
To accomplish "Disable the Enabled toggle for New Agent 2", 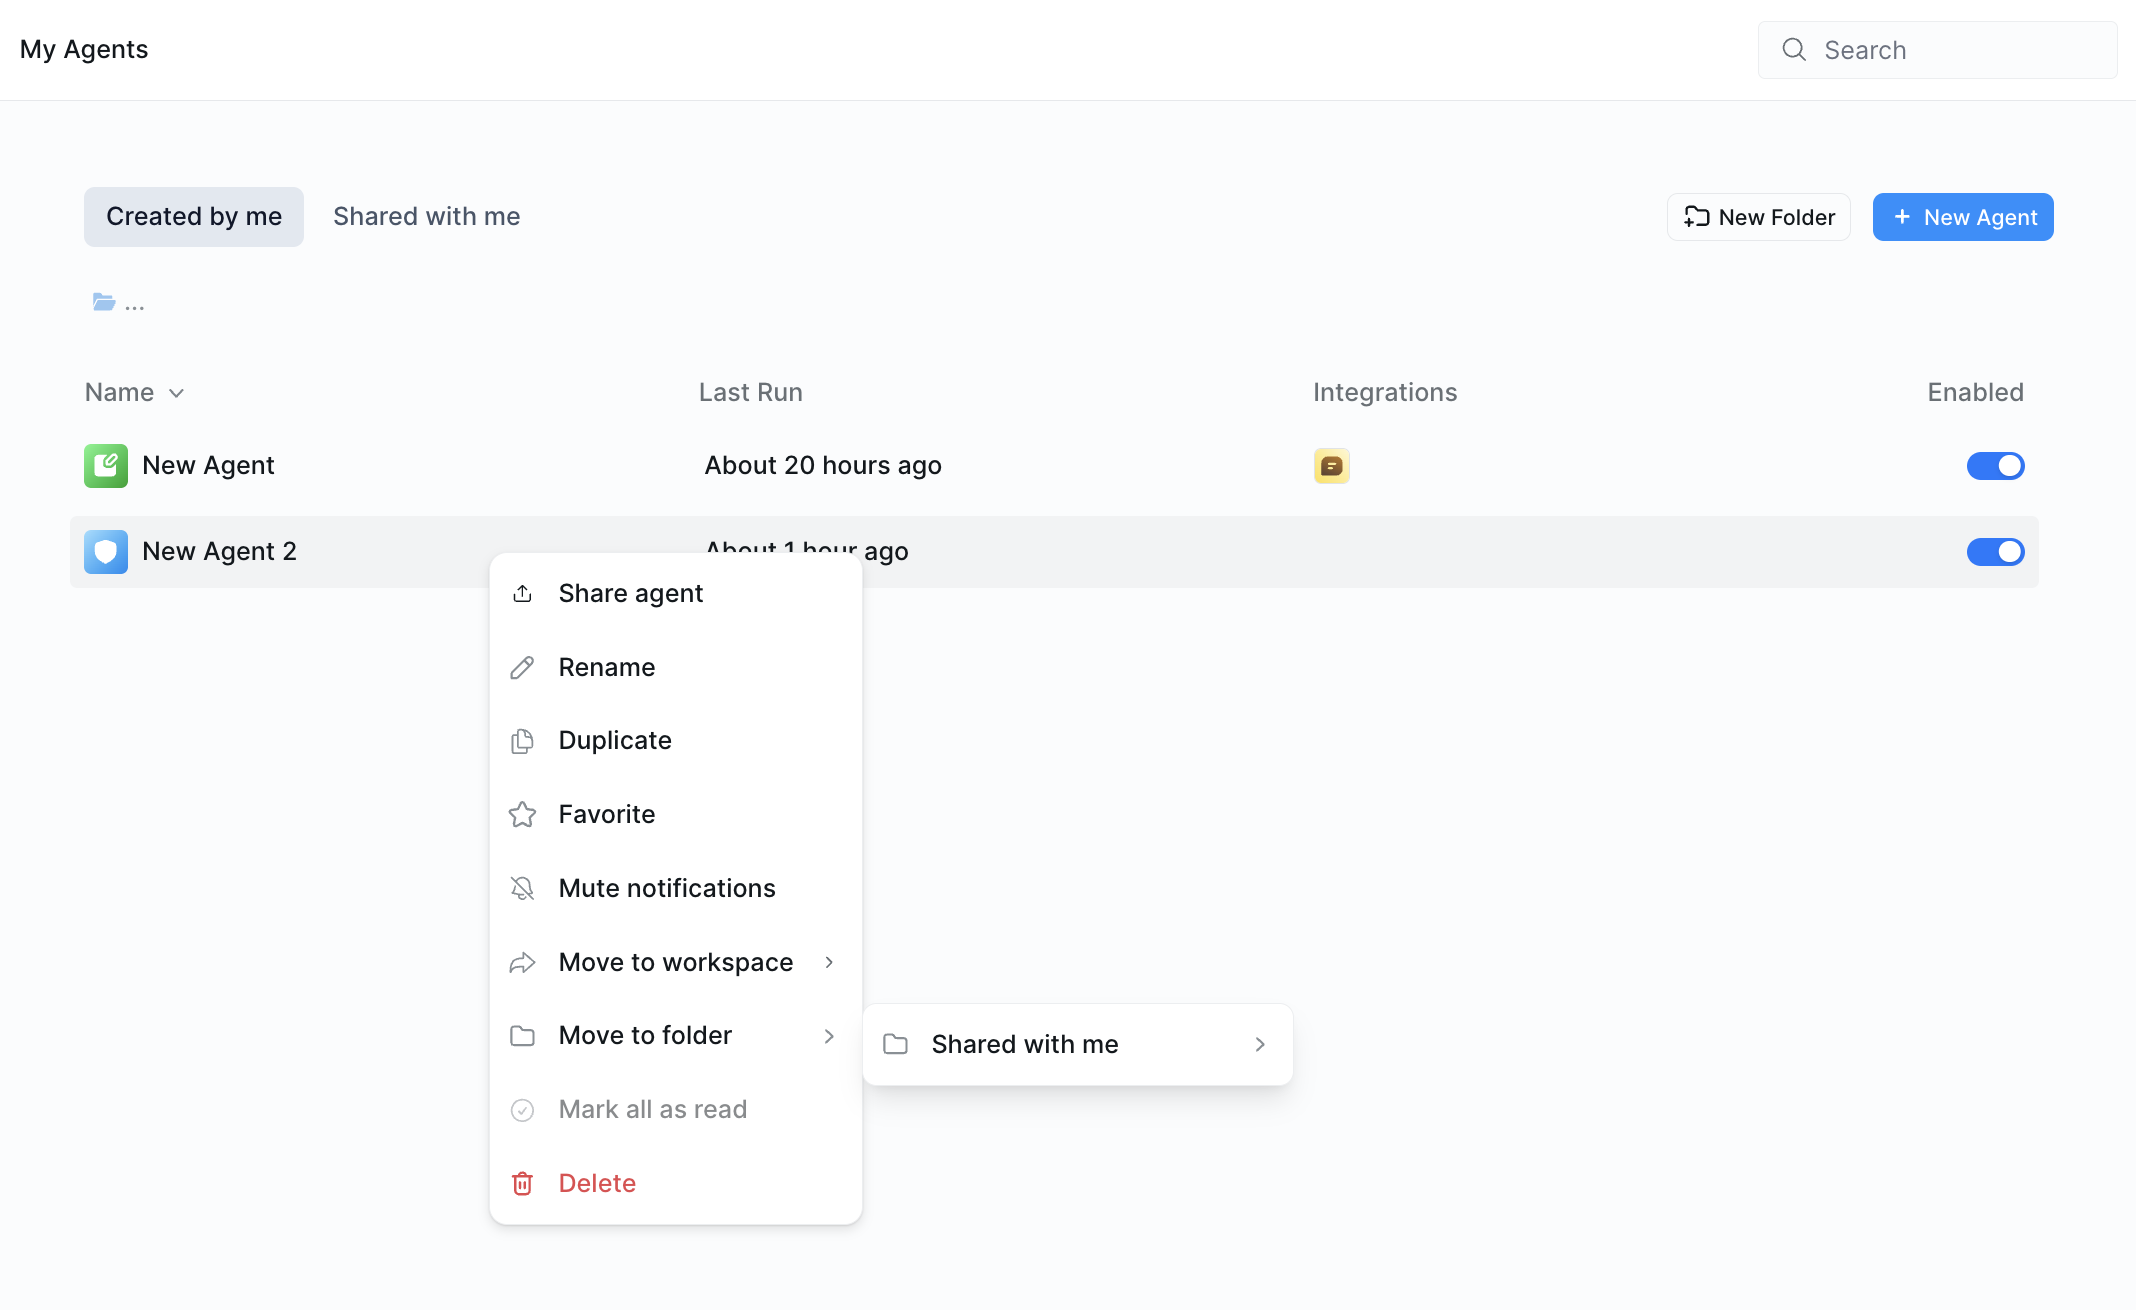I will [x=1996, y=551].
